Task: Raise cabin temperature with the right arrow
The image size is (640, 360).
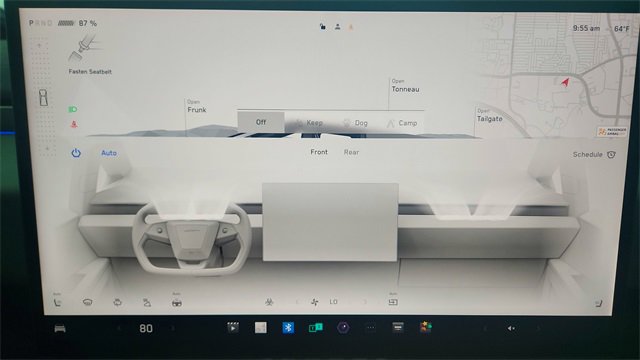Action: tap(173, 328)
